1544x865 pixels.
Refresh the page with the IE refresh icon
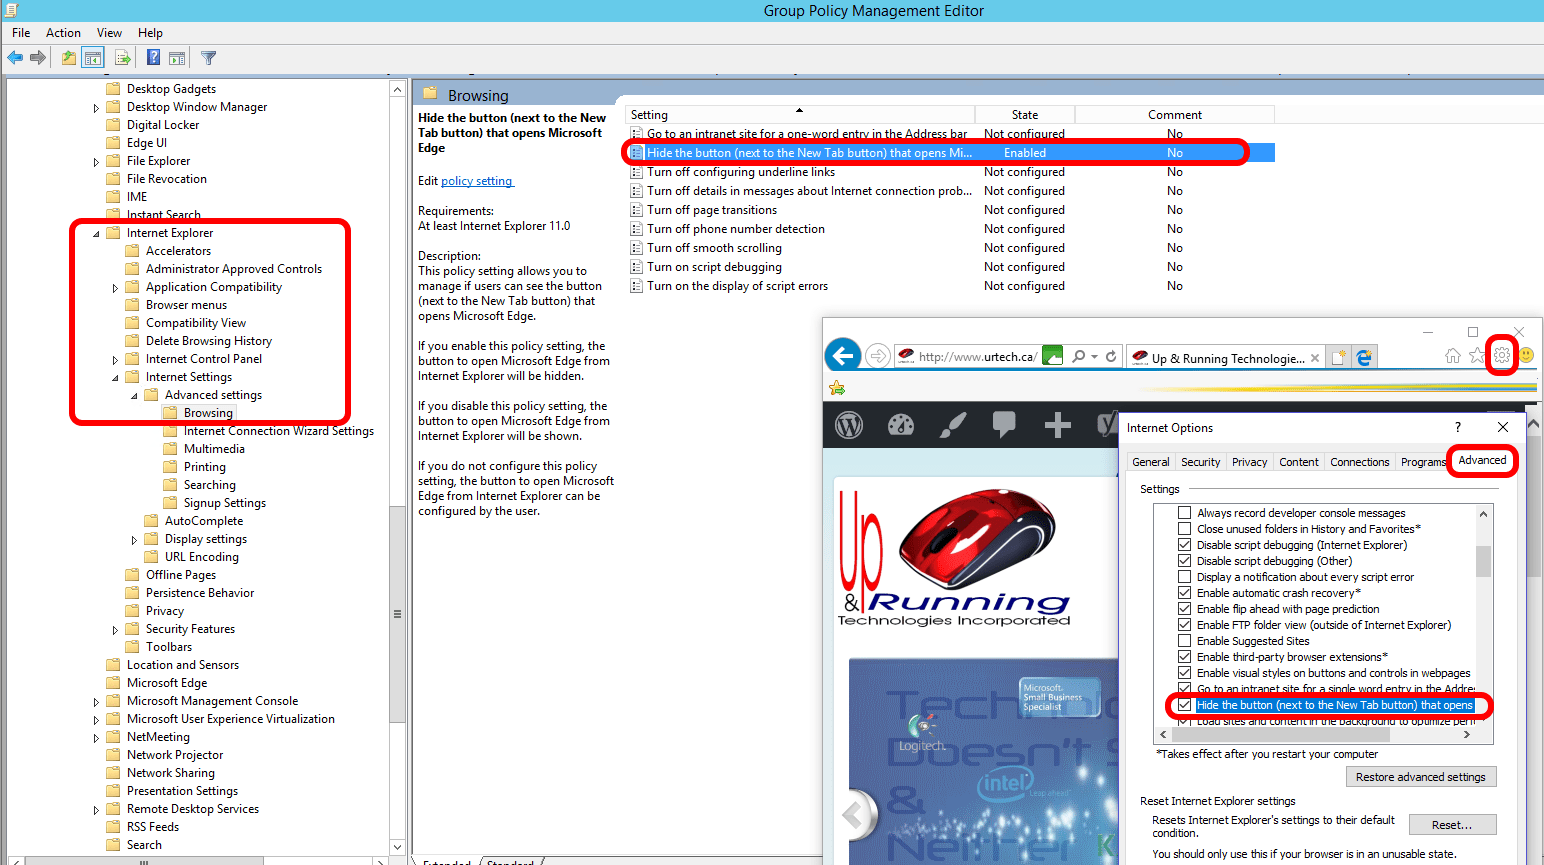point(1113,356)
